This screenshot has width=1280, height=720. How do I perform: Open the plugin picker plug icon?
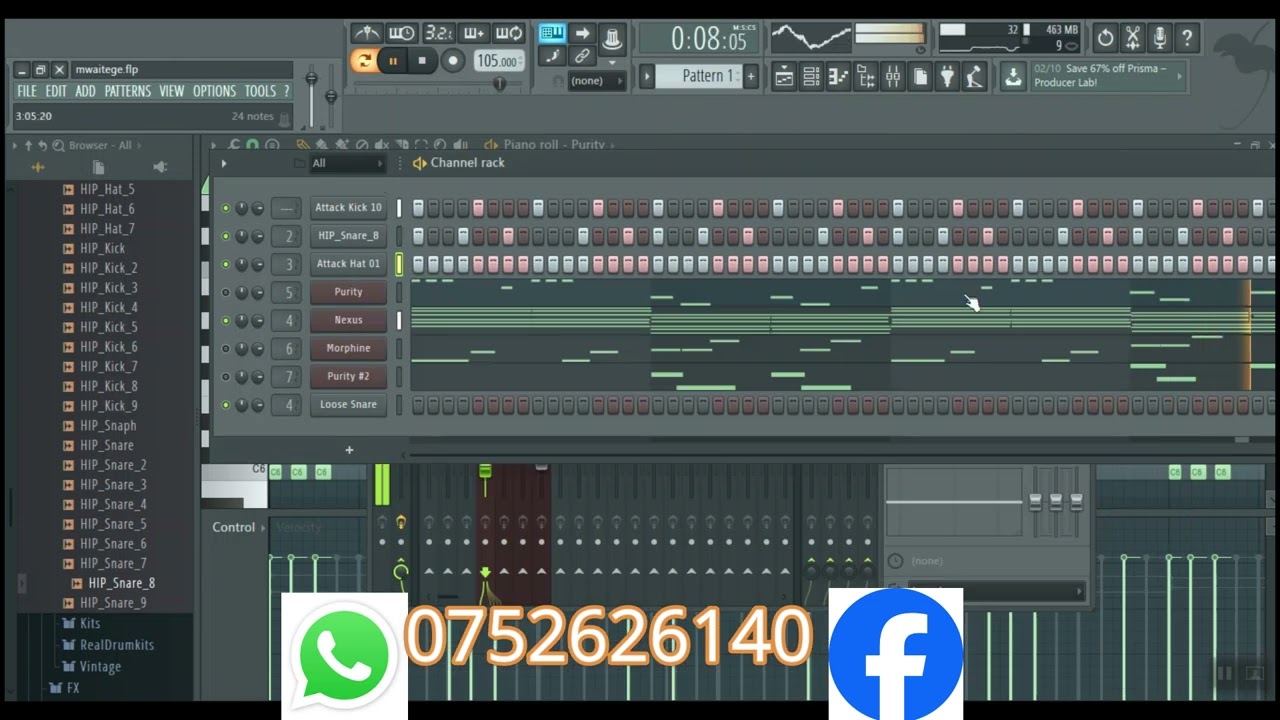(x=947, y=76)
